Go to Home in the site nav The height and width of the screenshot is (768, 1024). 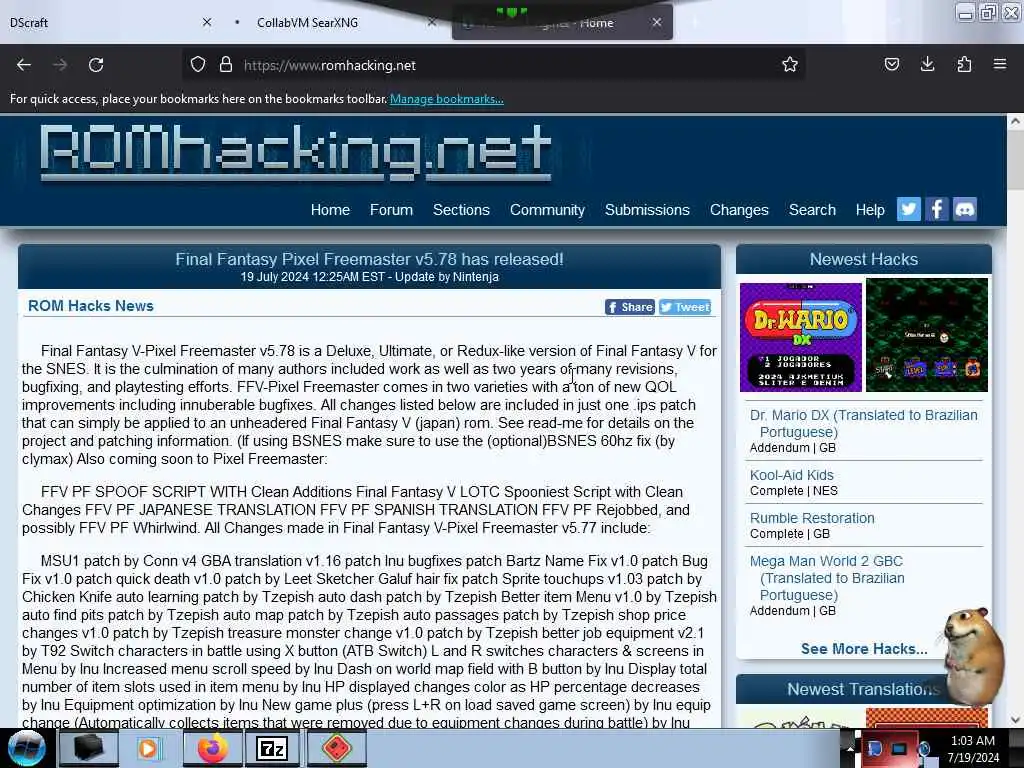pos(330,210)
